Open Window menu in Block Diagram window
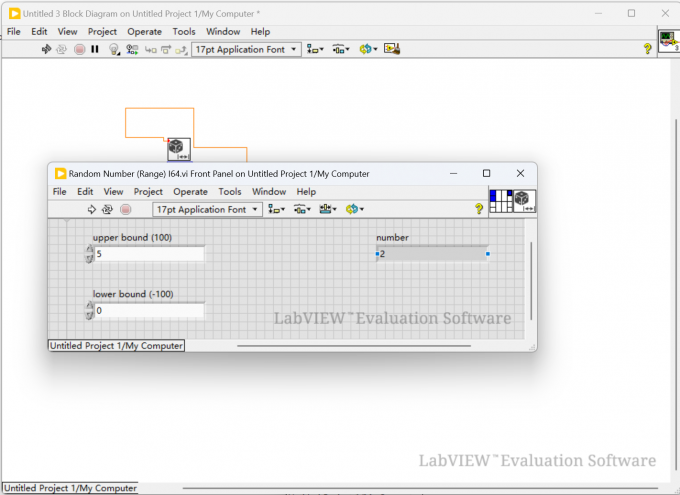Screen dimensions: 680x495 coord(223,32)
